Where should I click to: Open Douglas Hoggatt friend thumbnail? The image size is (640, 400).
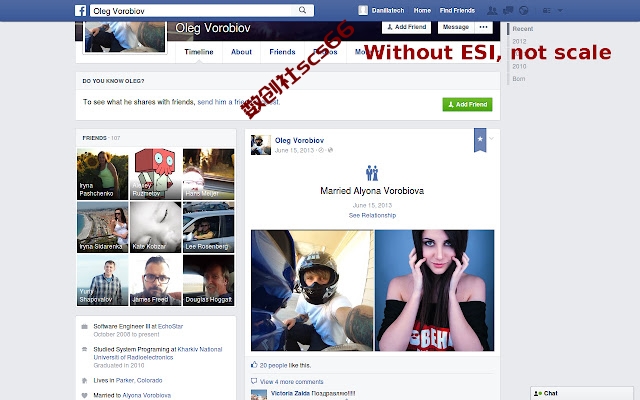coord(209,280)
